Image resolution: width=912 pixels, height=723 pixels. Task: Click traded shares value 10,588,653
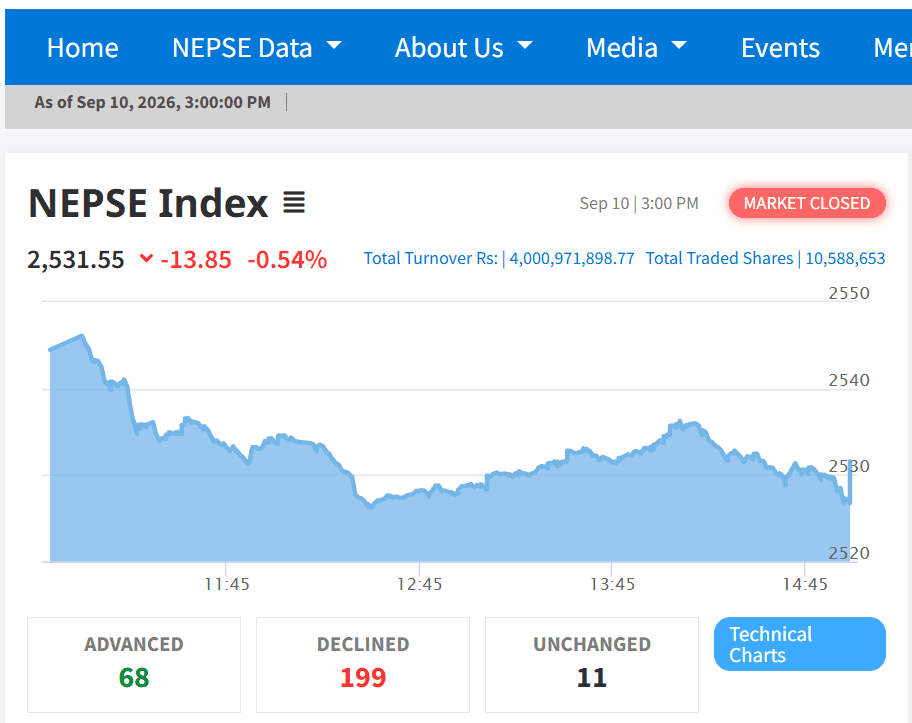coord(845,258)
